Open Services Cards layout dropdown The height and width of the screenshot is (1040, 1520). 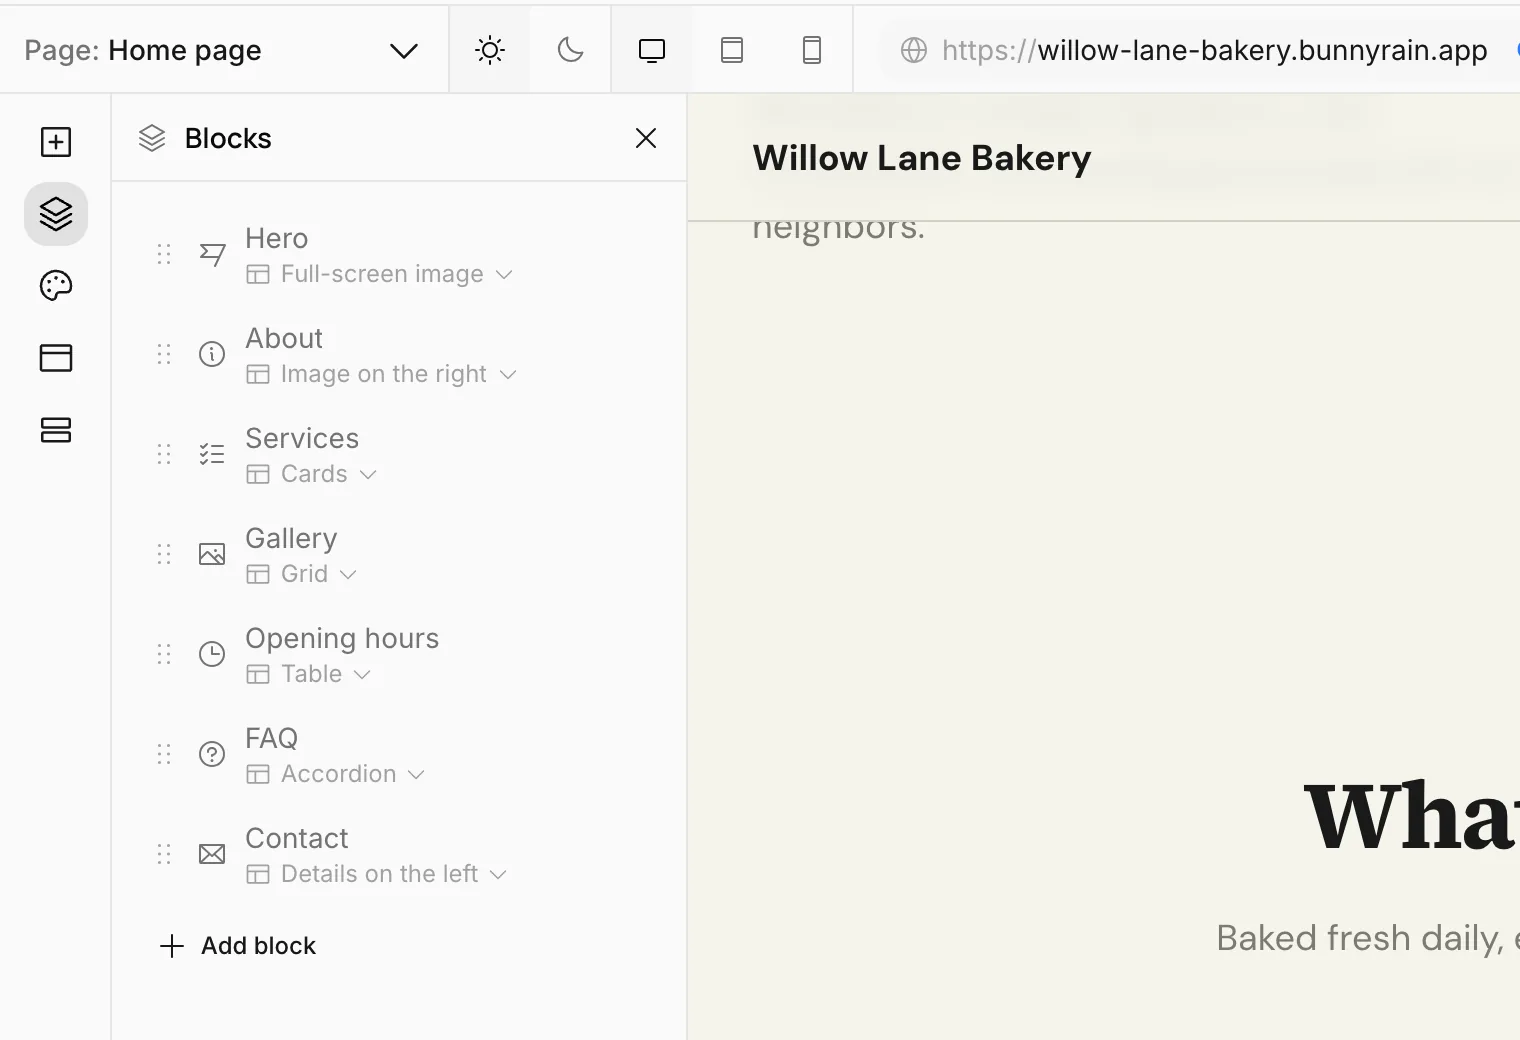[312, 474]
